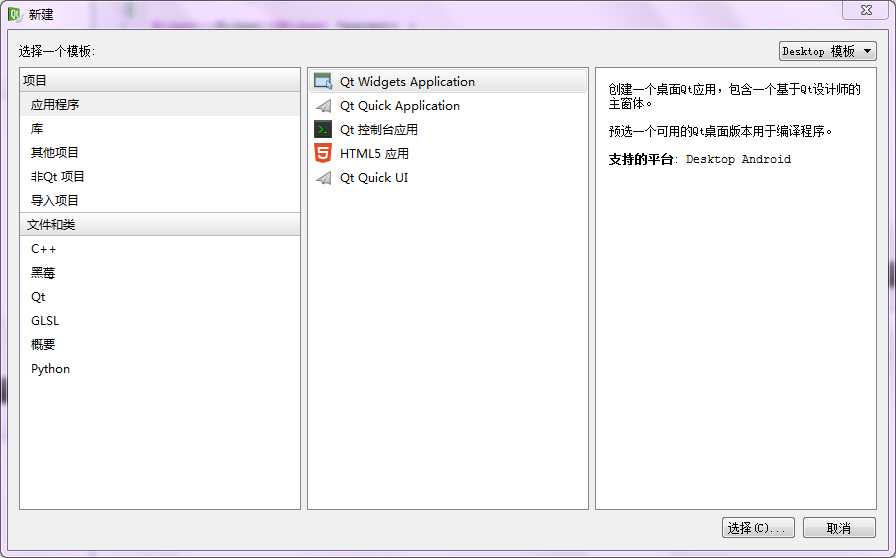Select the 导入项目 category
Image resolution: width=896 pixels, height=558 pixels.
click(x=159, y=201)
